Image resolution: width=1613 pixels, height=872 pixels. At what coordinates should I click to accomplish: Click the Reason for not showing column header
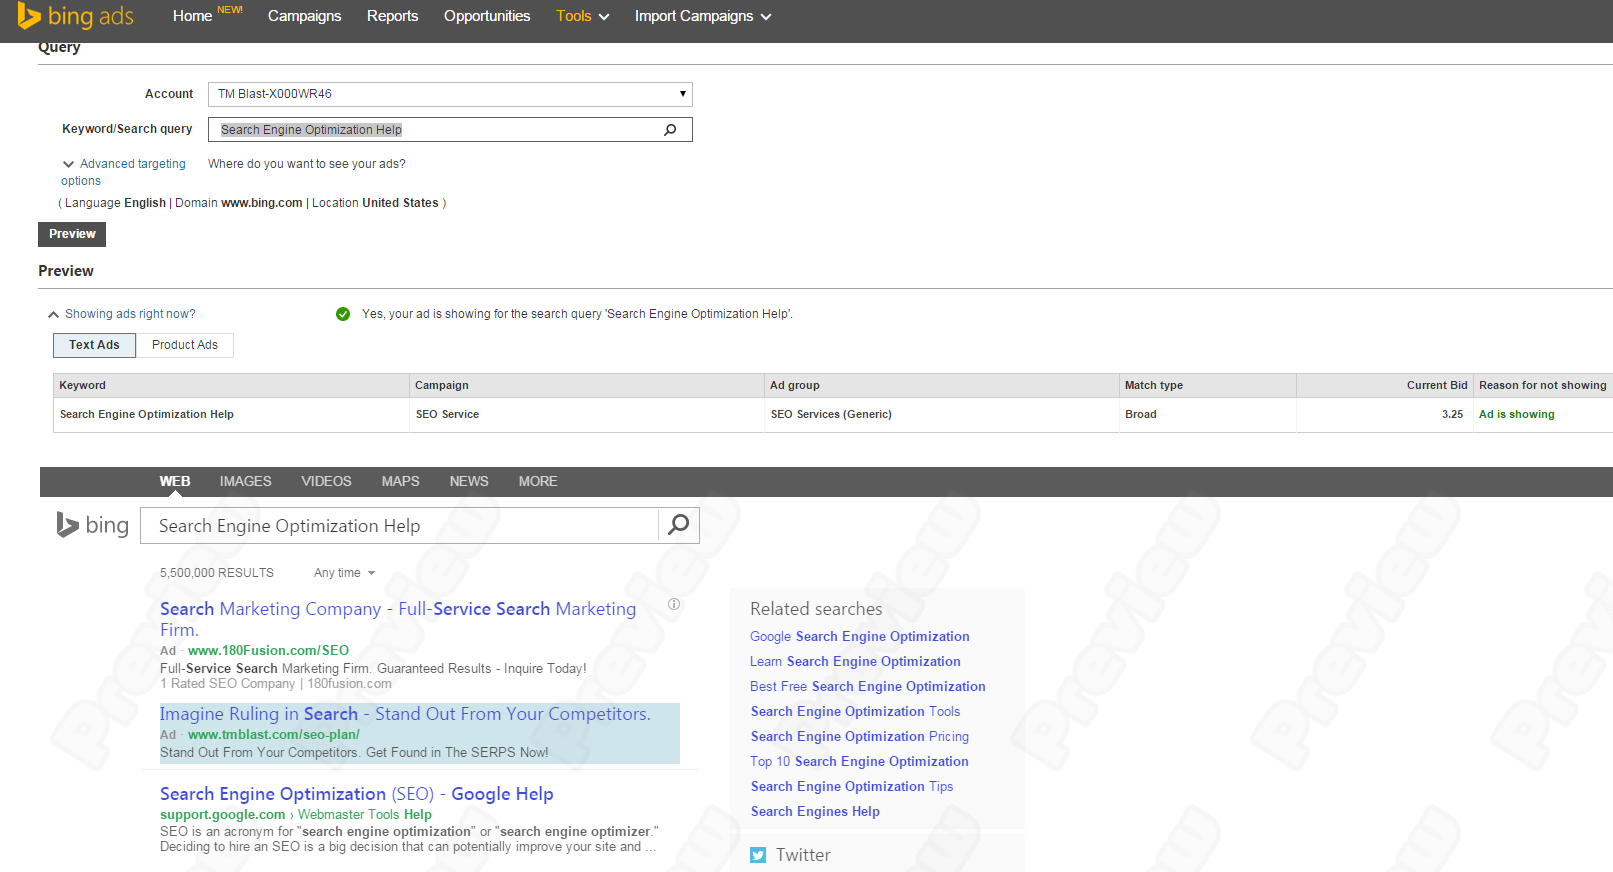1543,385
